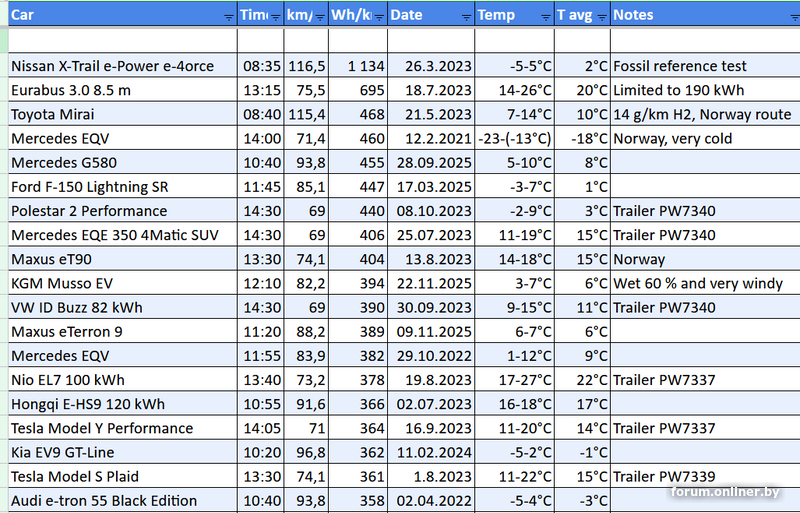Select the Ford F-150 Lightning SR cell
The width and height of the screenshot is (800, 513).
coord(123,186)
